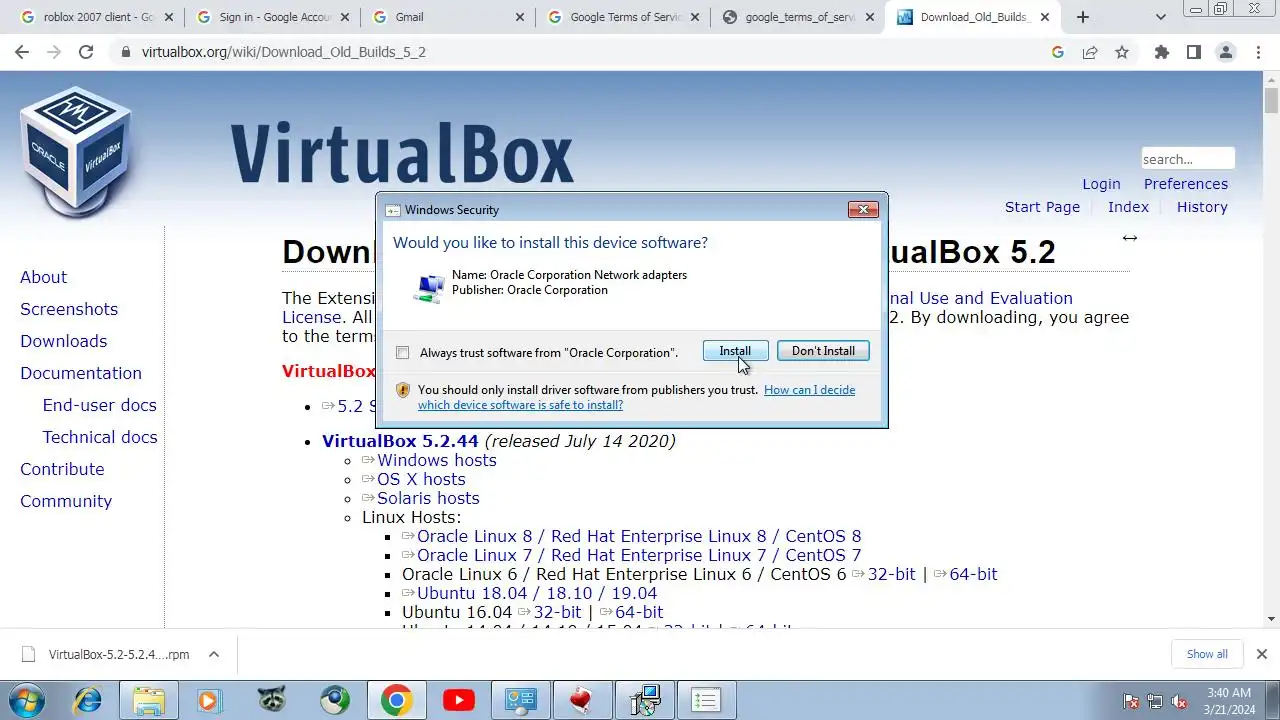The height and width of the screenshot is (720, 1280).
Task: Open tab search dropdown arrow
Action: [x=1160, y=17]
